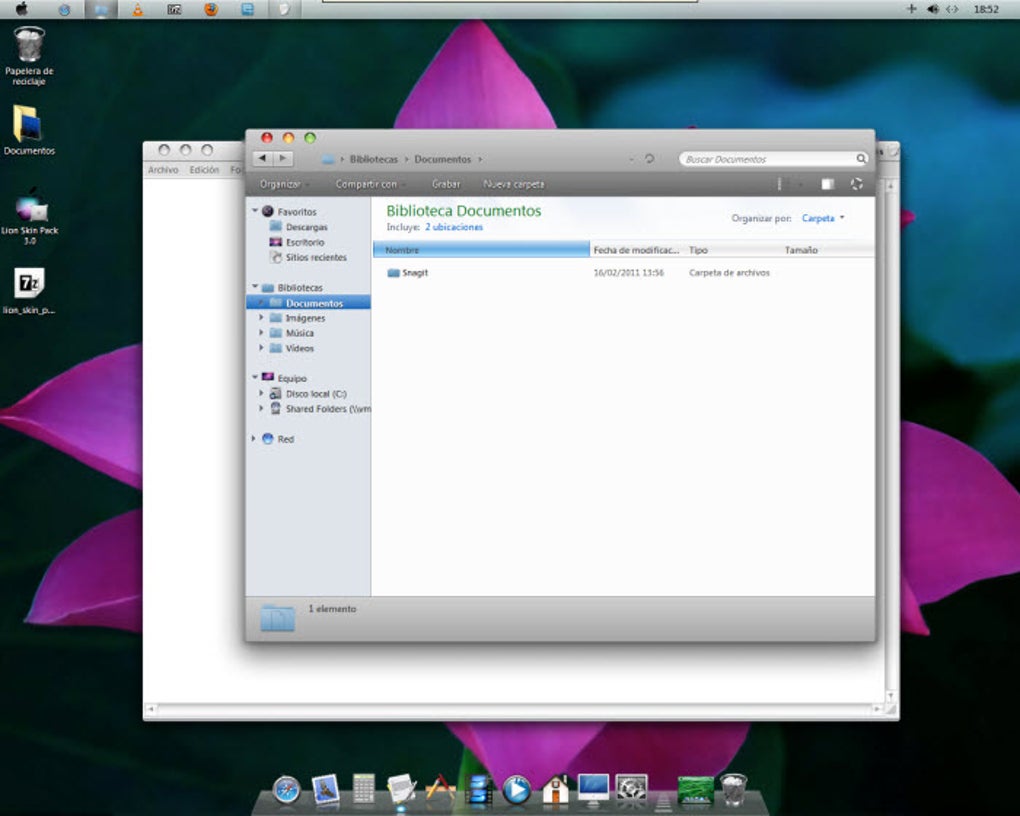Toggle the preview pane icon
Screen dimensions: 1020x816
tap(827, 184)
